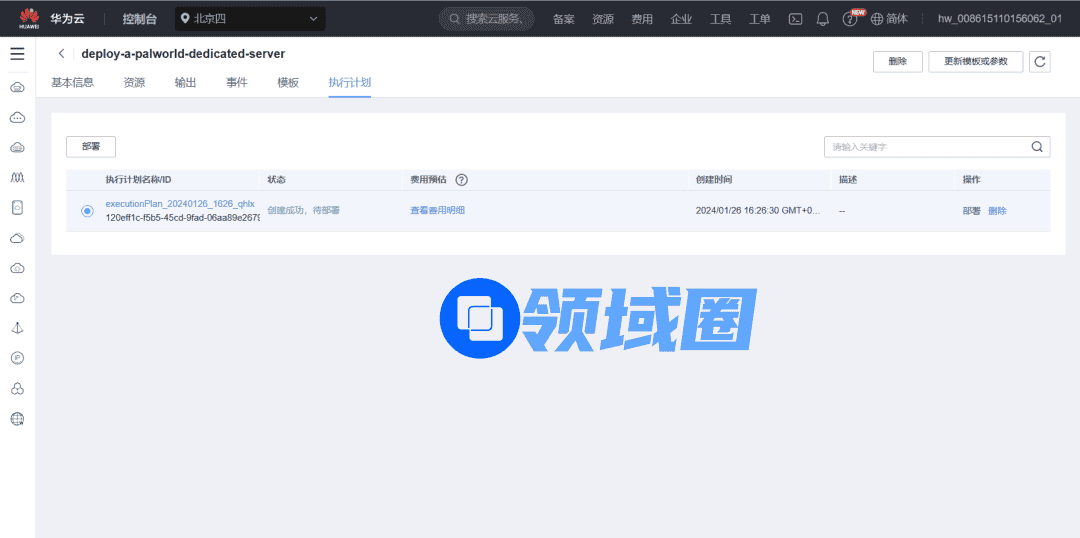Click the search magnifier in keyword box
This screenshot has height=538, width=1080.
pos(1037,147)
